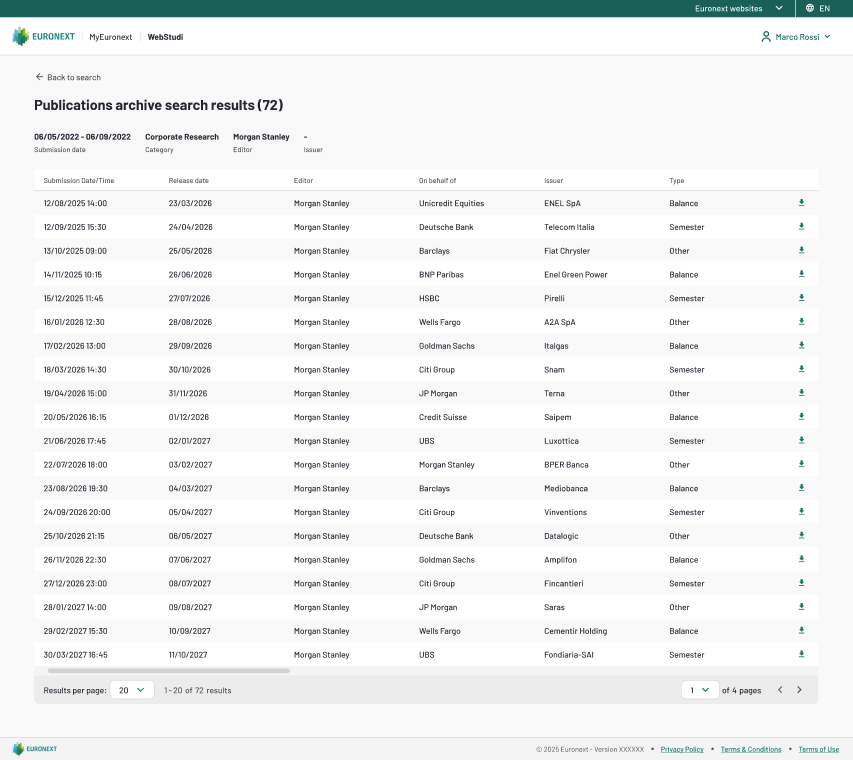Viewport: 853px width, 760px height.
Task: Download the Vinventions publication
Action: pos(801,511)
